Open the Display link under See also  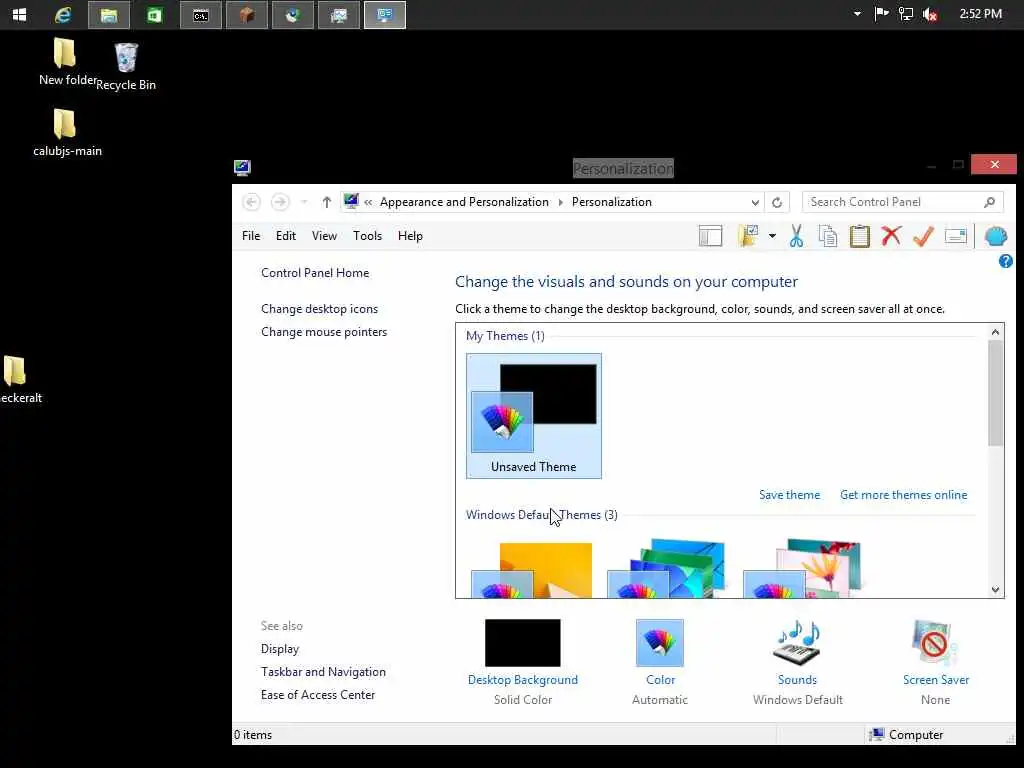tap(280, 649)
